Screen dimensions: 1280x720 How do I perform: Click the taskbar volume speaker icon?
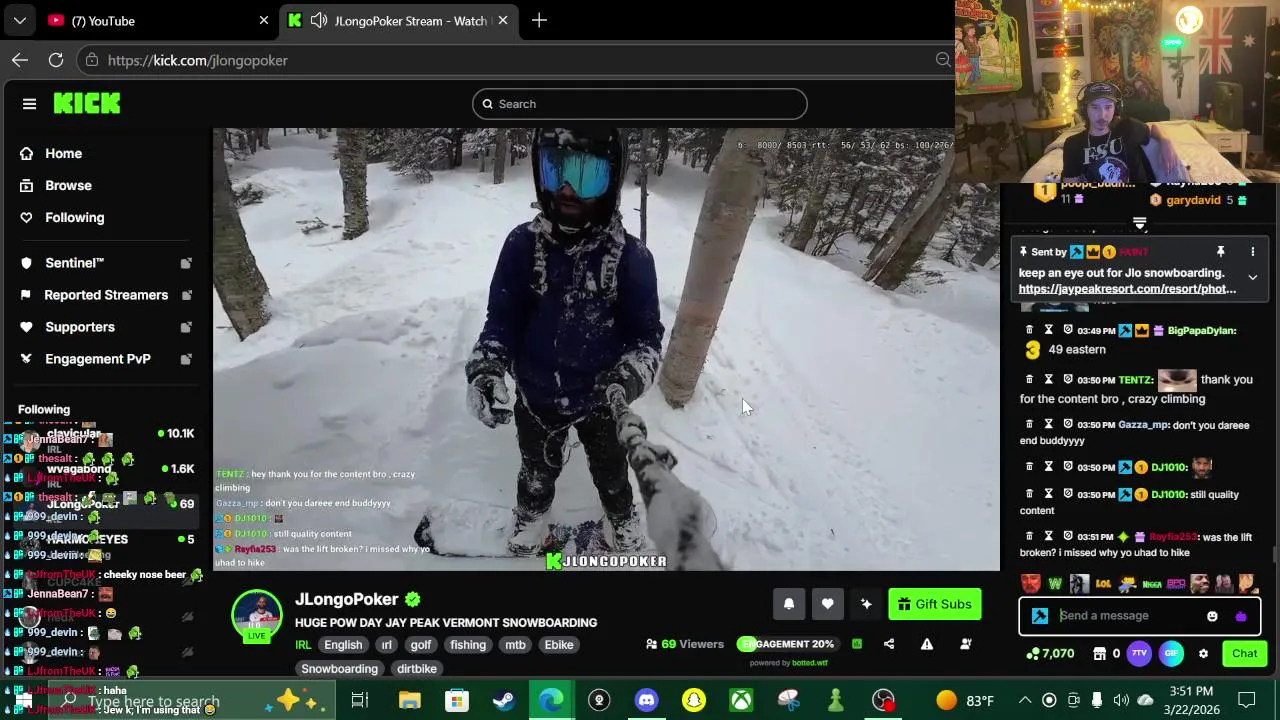pos(1121,700)
